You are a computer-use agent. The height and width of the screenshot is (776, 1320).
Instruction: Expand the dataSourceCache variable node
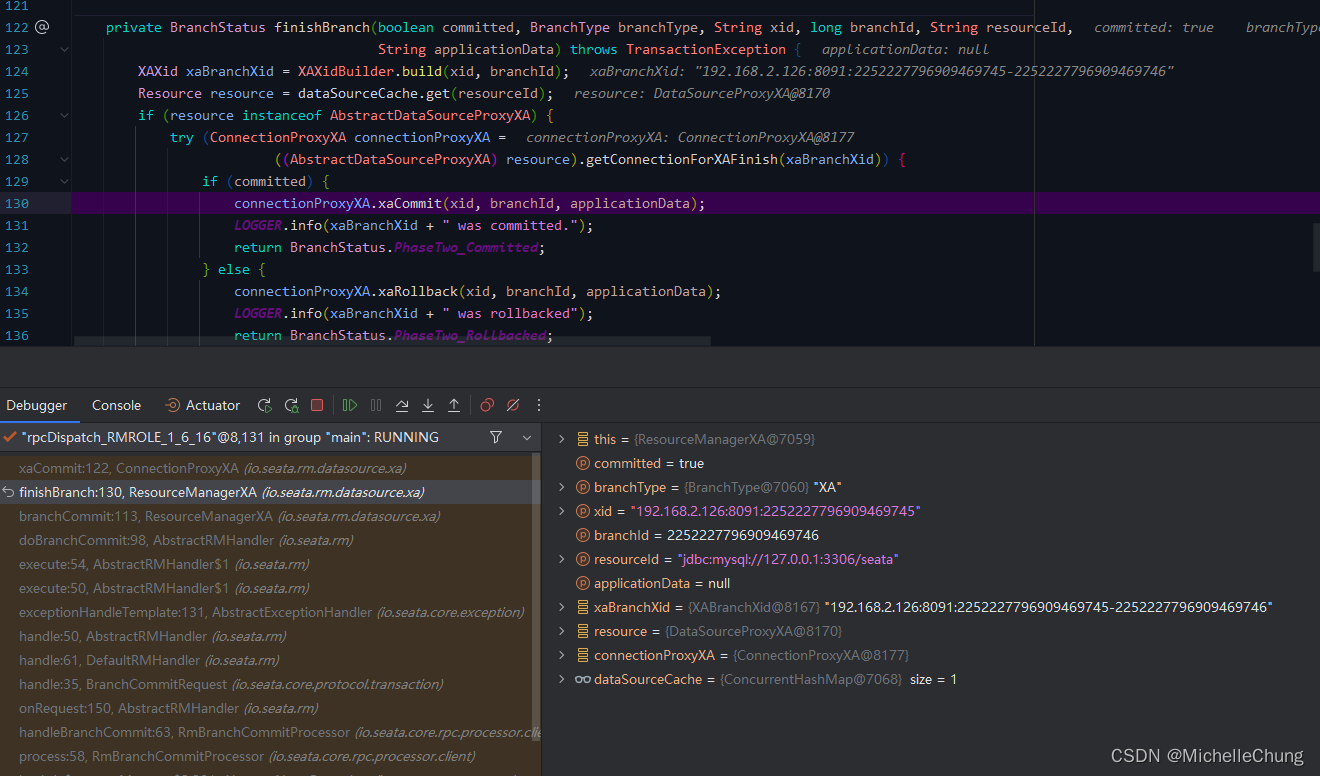click(561, 679)
